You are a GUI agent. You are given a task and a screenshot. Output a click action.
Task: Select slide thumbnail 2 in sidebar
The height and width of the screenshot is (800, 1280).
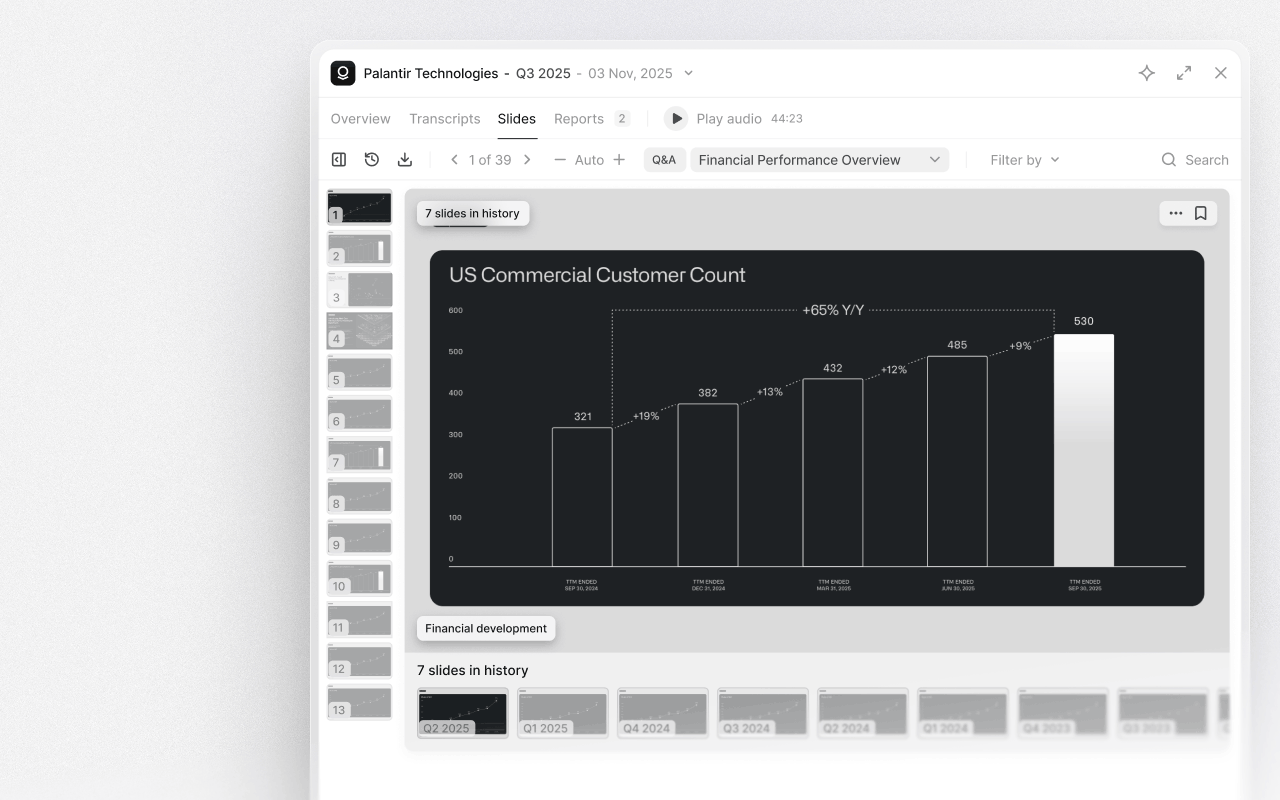click(360, 249)
